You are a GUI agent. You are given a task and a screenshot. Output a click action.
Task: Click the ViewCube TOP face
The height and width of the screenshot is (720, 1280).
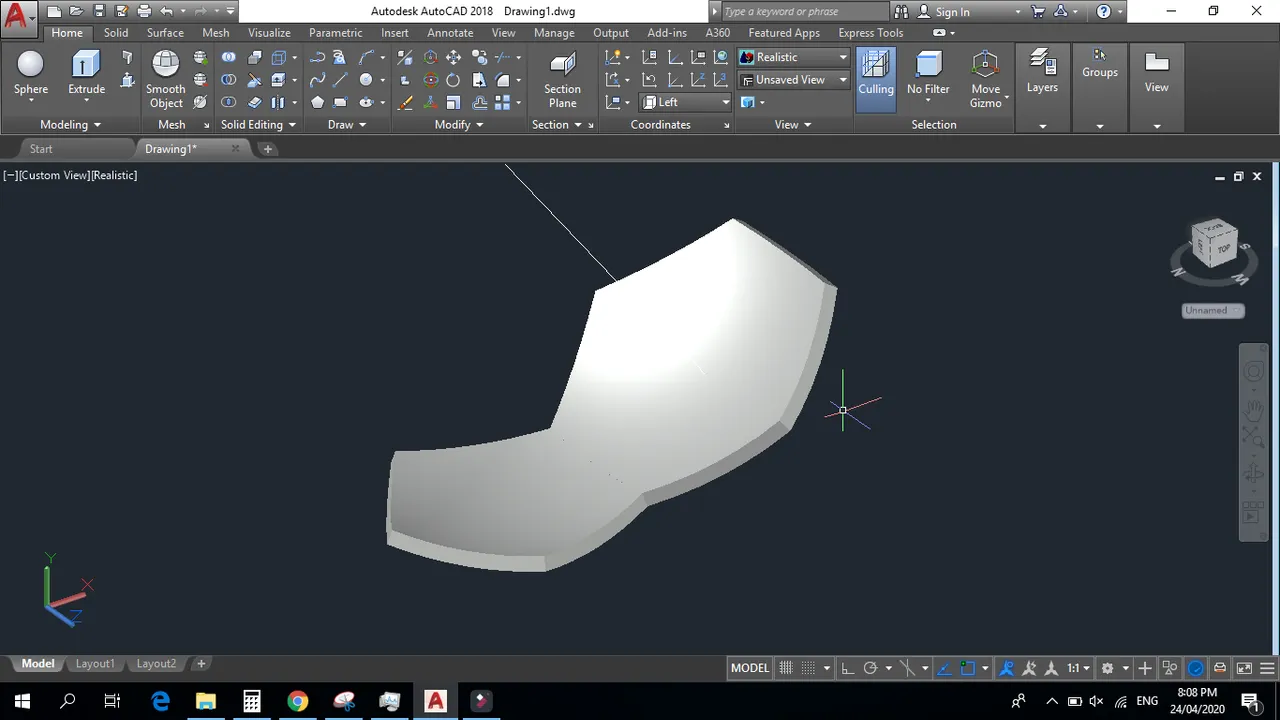coord(1223,248)
